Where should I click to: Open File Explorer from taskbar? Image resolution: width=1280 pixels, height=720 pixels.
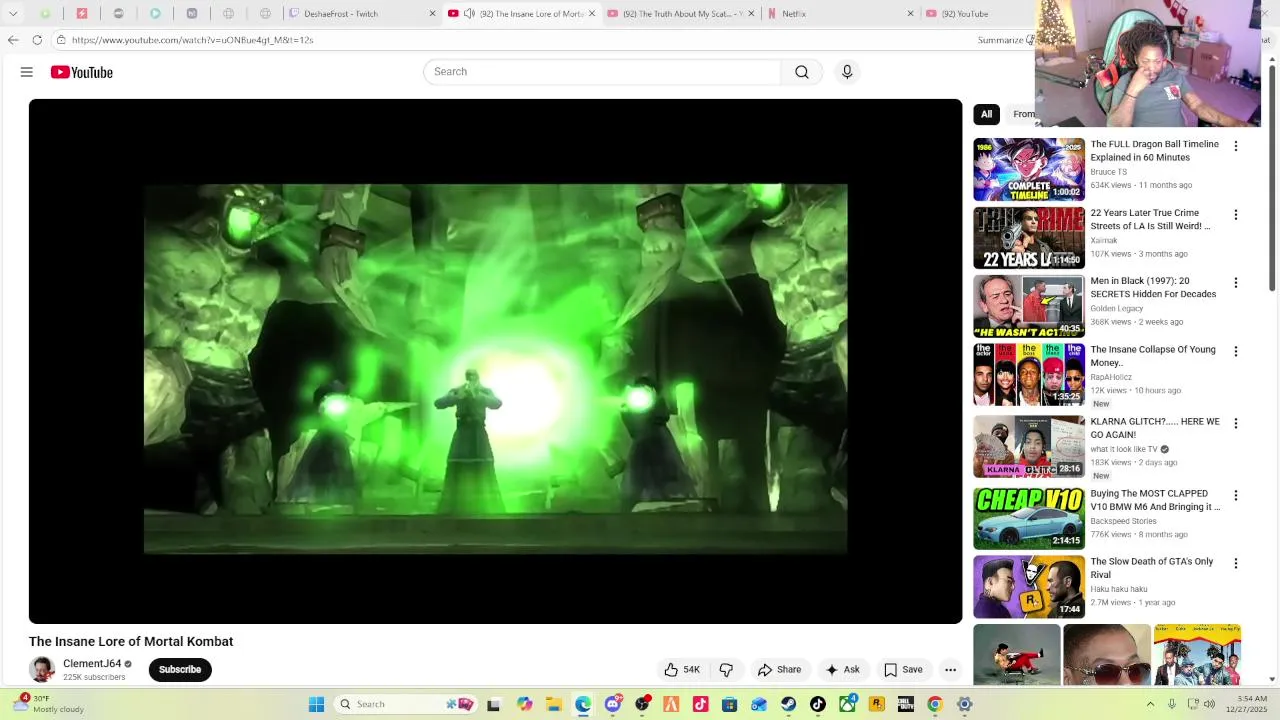[553, 704]
